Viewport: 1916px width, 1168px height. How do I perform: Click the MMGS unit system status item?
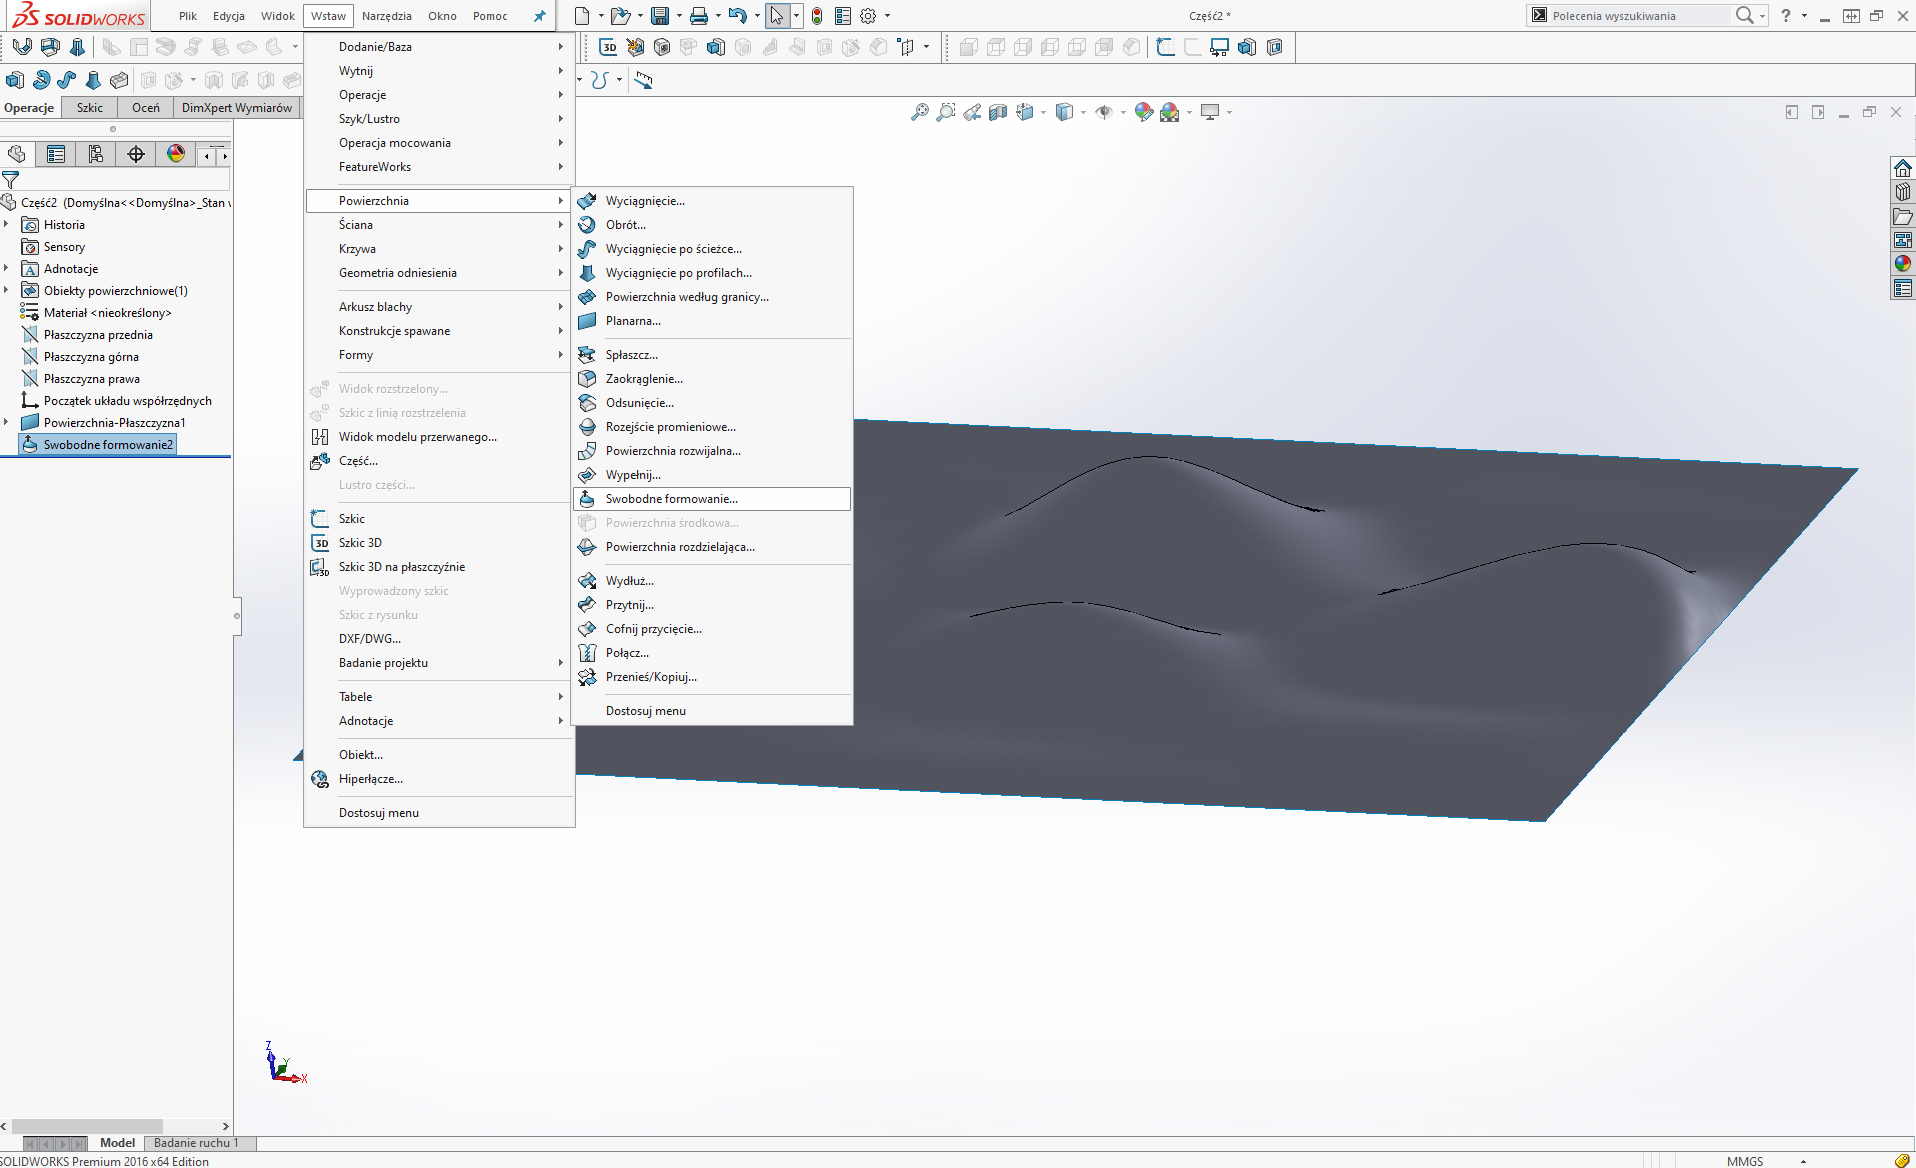(1745, 1161)
